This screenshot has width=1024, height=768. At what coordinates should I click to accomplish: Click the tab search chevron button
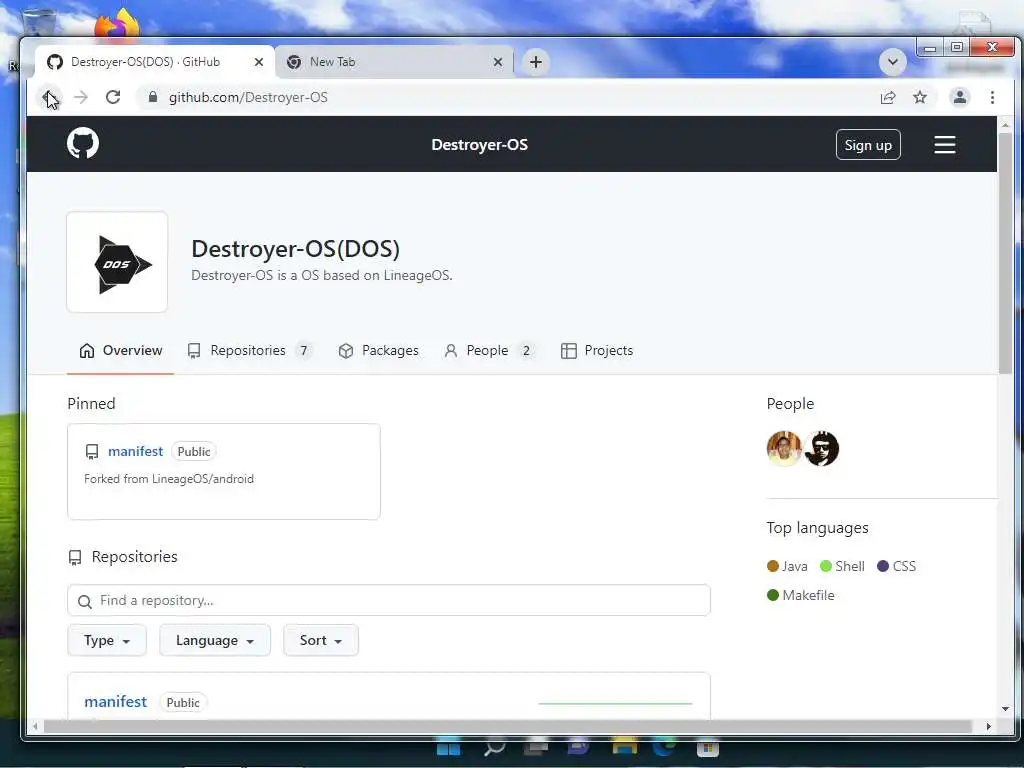892,62
